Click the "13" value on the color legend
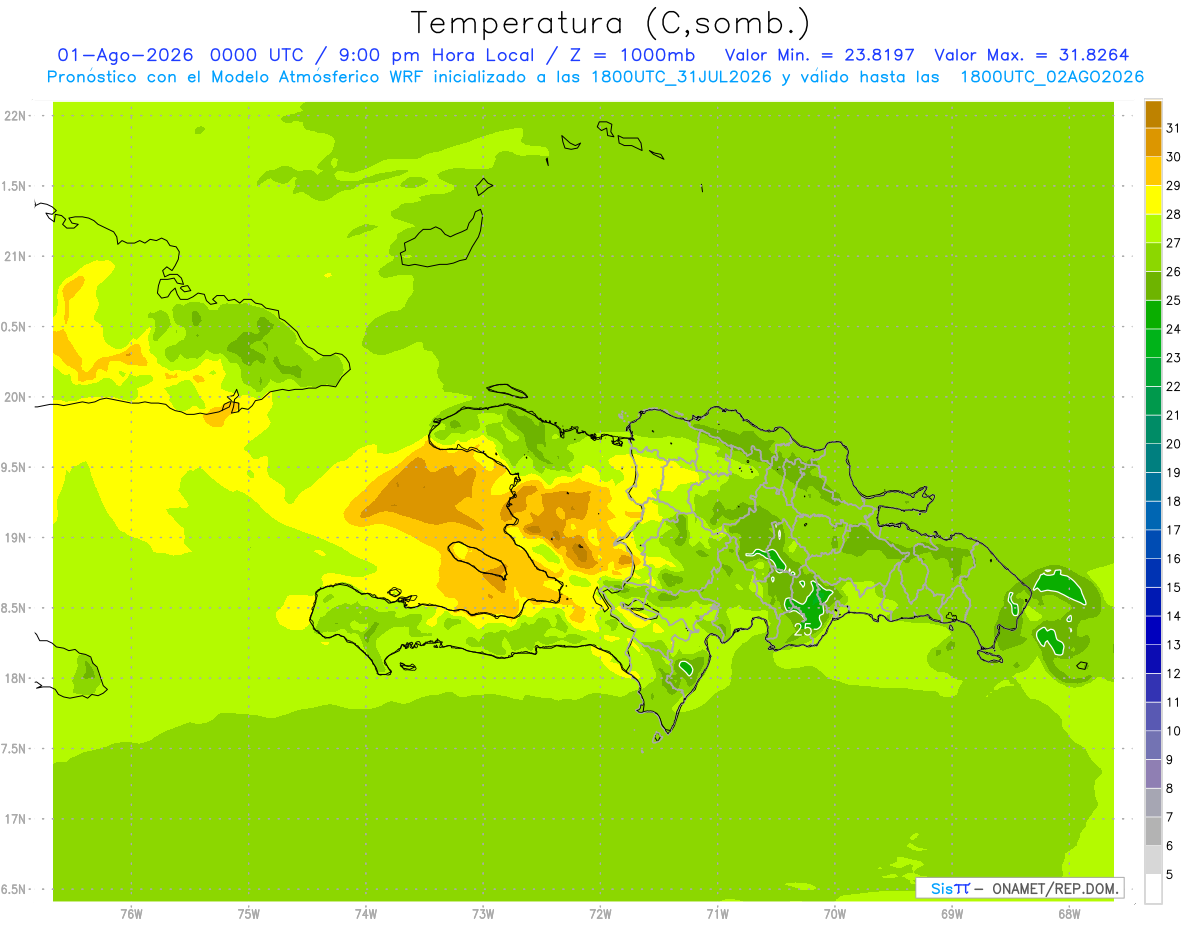 [1173, 645]
